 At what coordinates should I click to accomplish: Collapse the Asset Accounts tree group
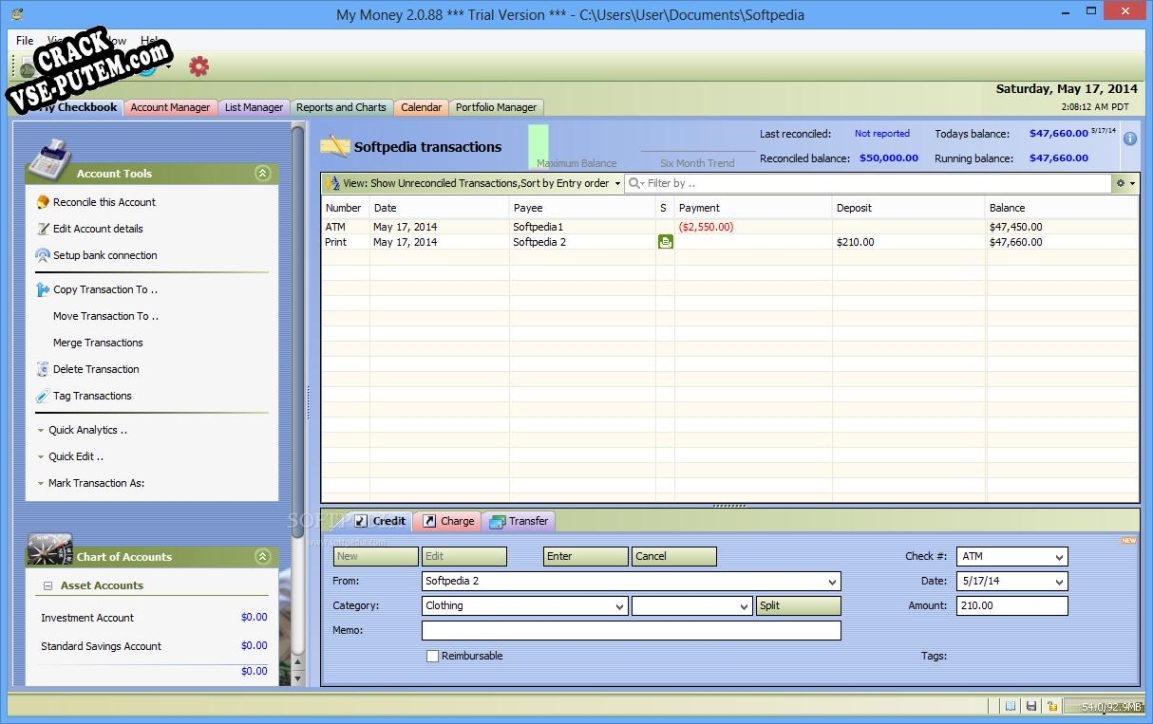(48, 586)
